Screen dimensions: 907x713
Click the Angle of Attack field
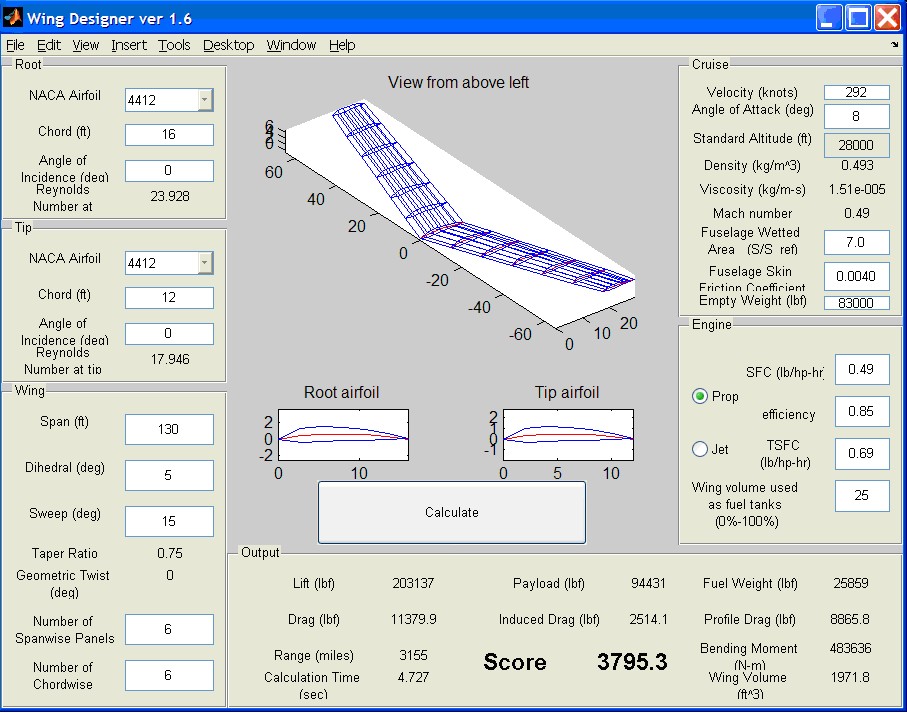pyautogui.click(x=856, y=116)
